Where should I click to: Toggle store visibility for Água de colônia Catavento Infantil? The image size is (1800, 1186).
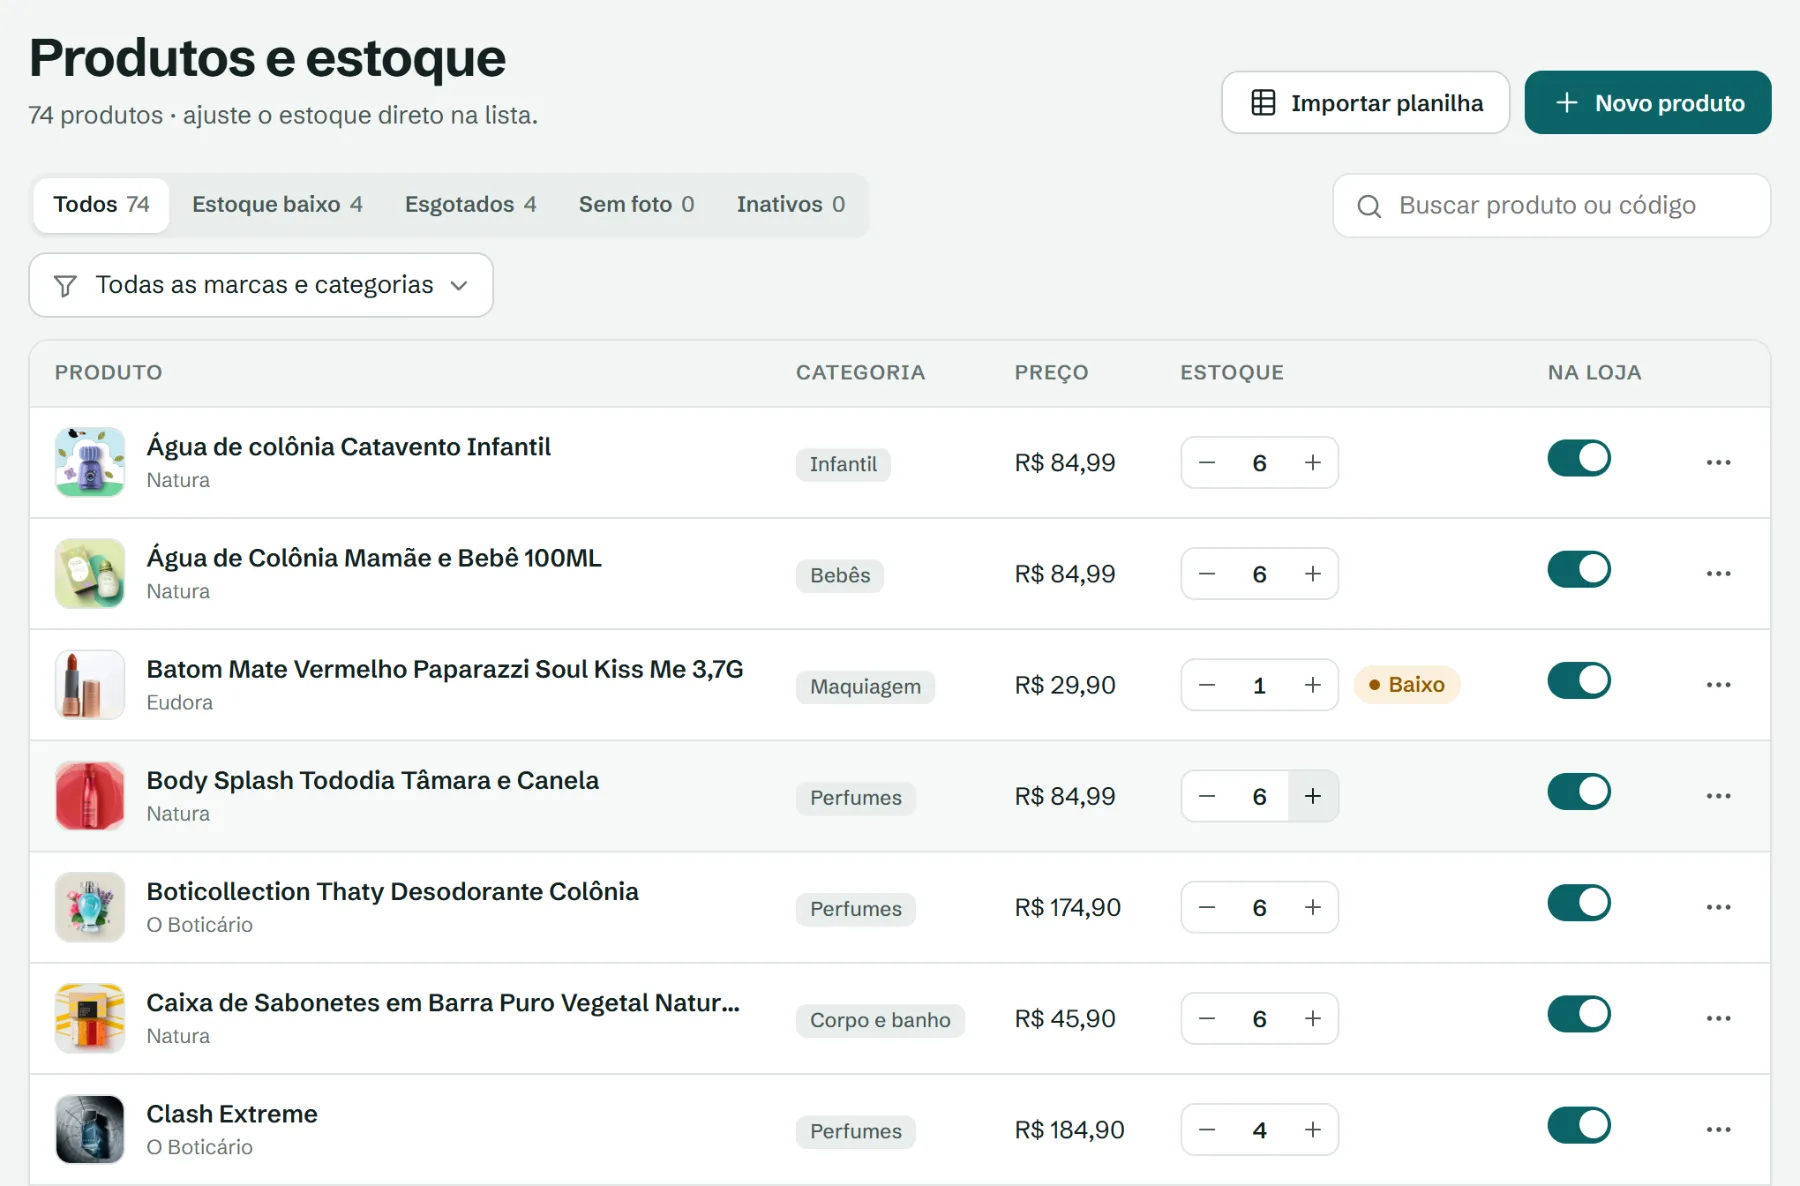[1579, 458]
